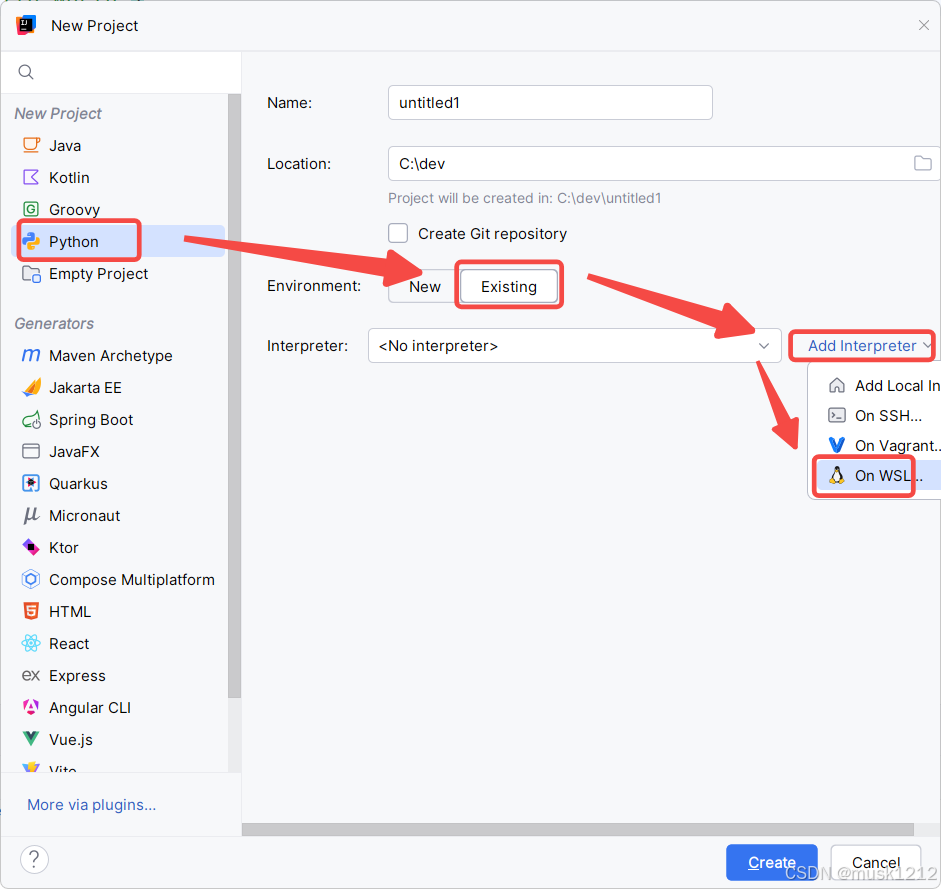Click the Maven Archetype m icon
The width and height of the screenshot is (941, 889).
(31, 355)
